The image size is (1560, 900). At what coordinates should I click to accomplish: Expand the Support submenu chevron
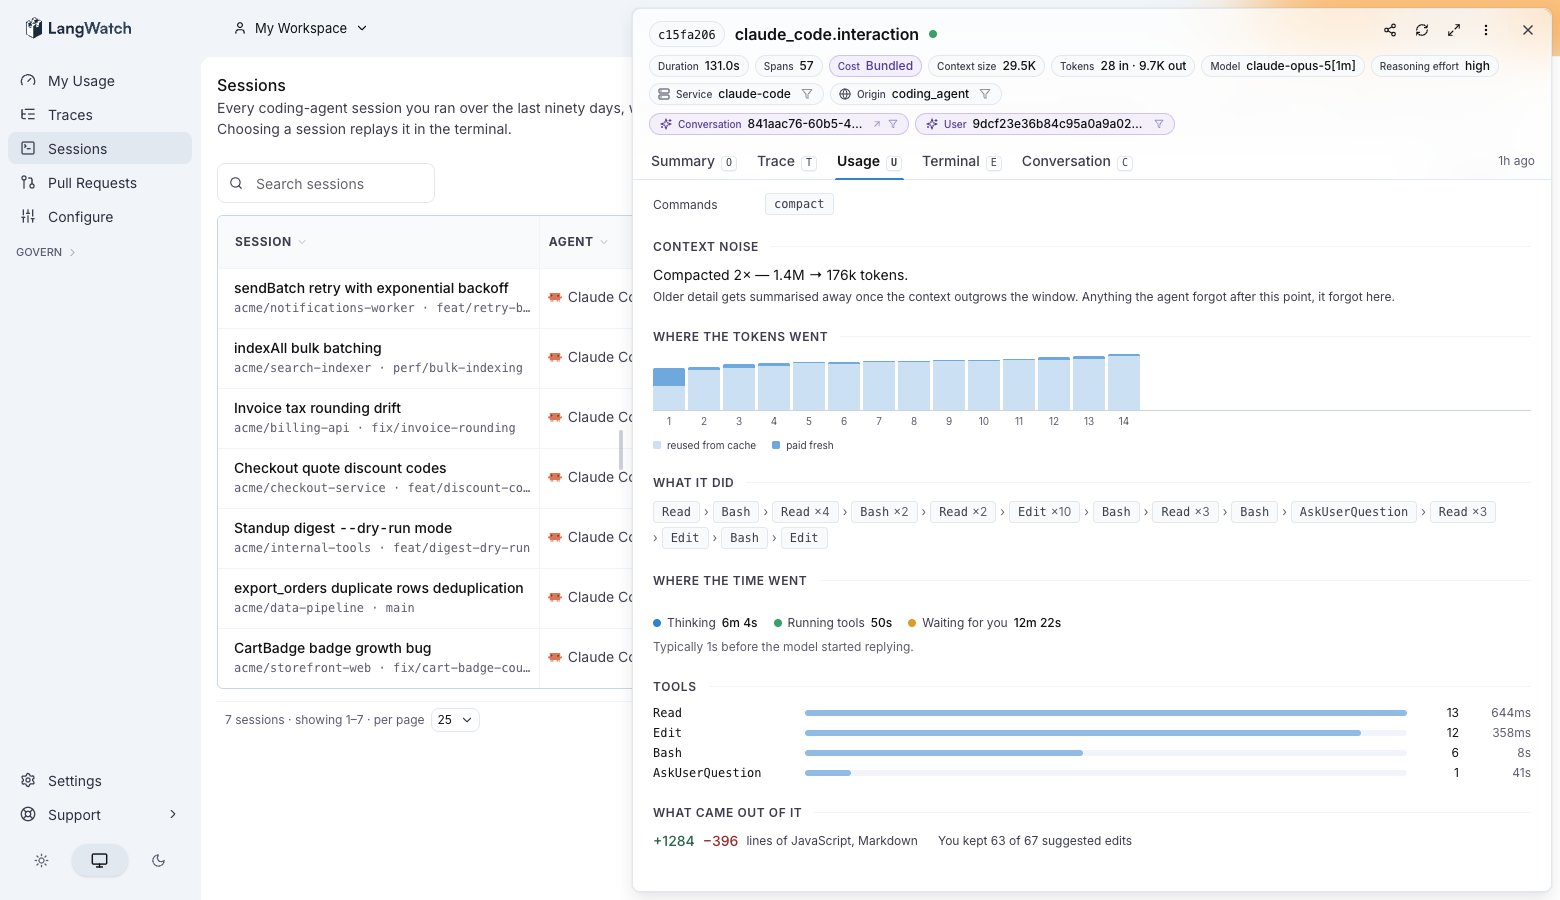(x=173, y=814)
